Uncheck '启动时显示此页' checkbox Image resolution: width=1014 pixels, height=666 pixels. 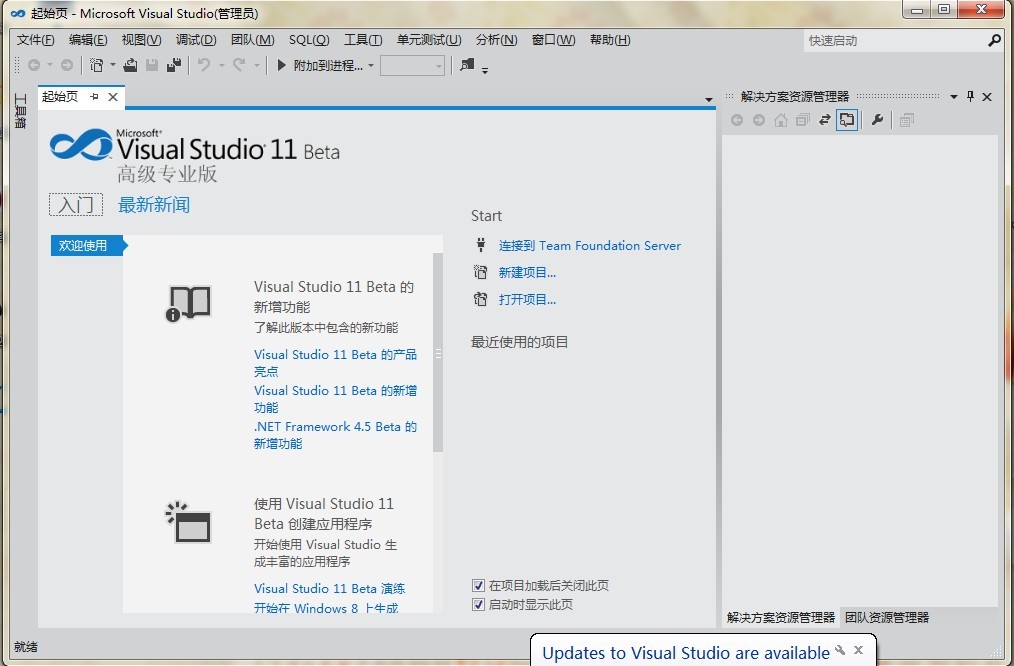478,604
